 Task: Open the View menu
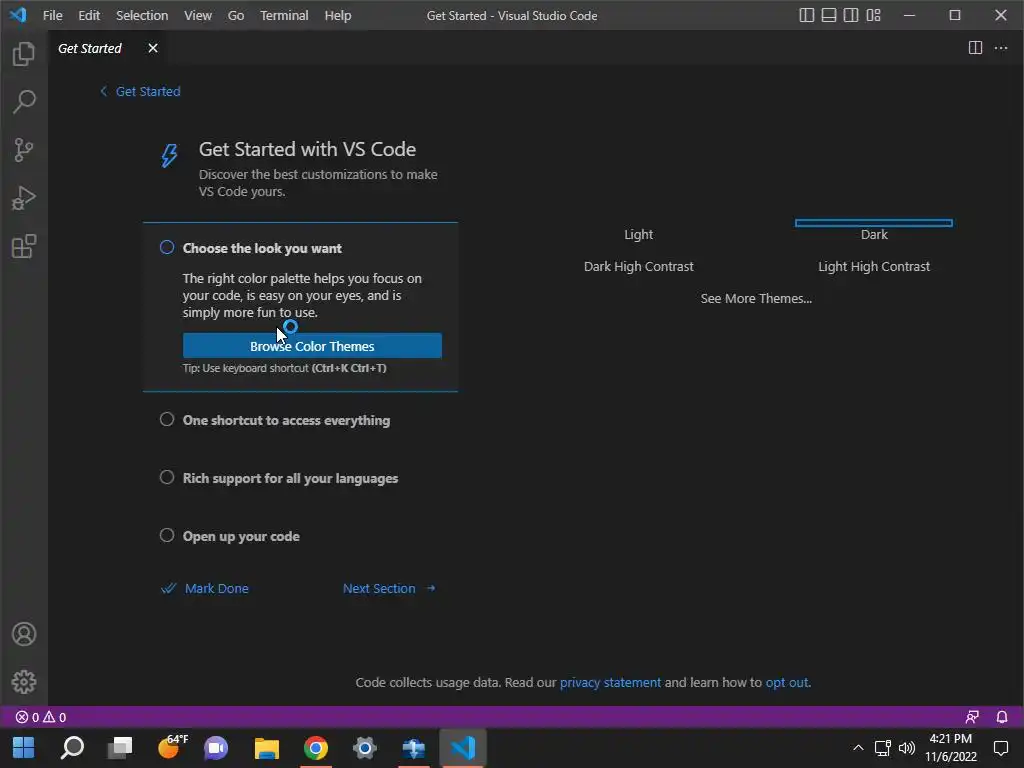pyautogui.click(x=198, y=15)
